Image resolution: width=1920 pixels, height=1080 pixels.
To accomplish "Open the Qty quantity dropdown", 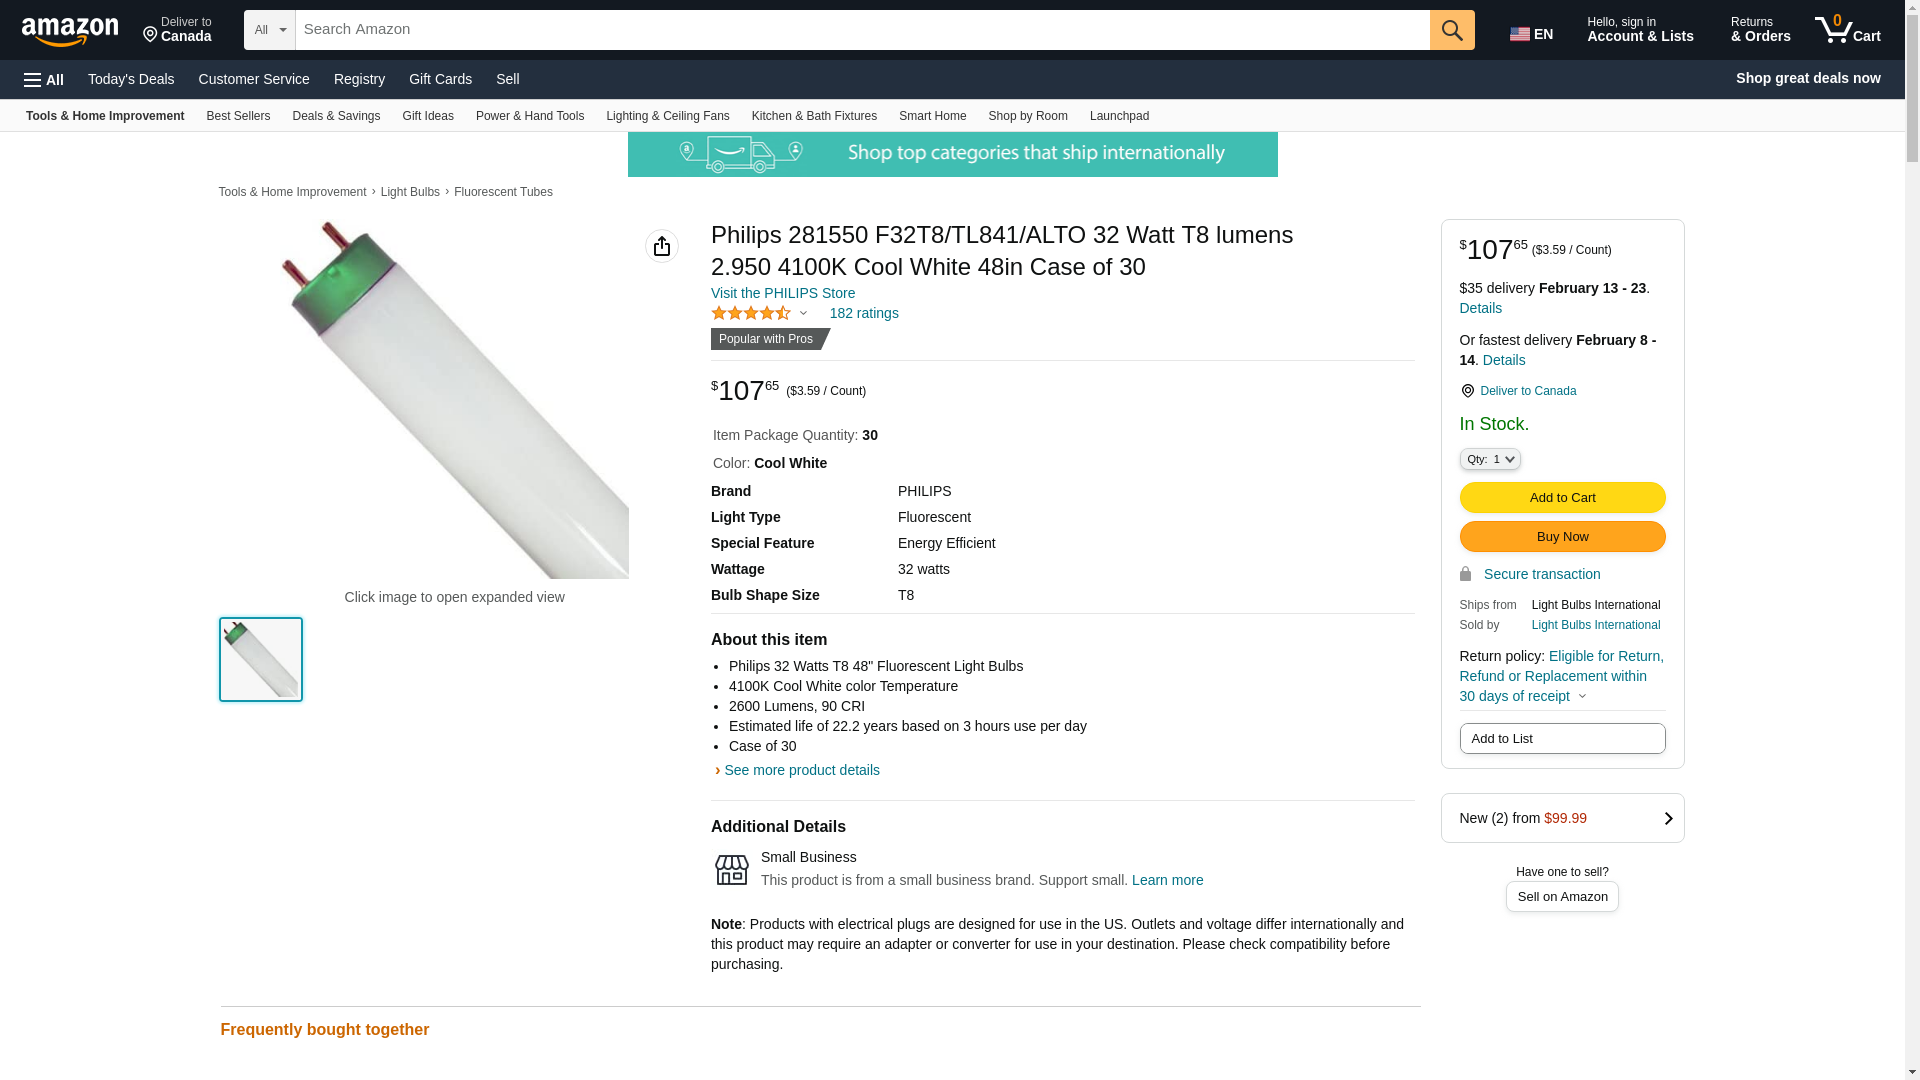I will 1489,459.
